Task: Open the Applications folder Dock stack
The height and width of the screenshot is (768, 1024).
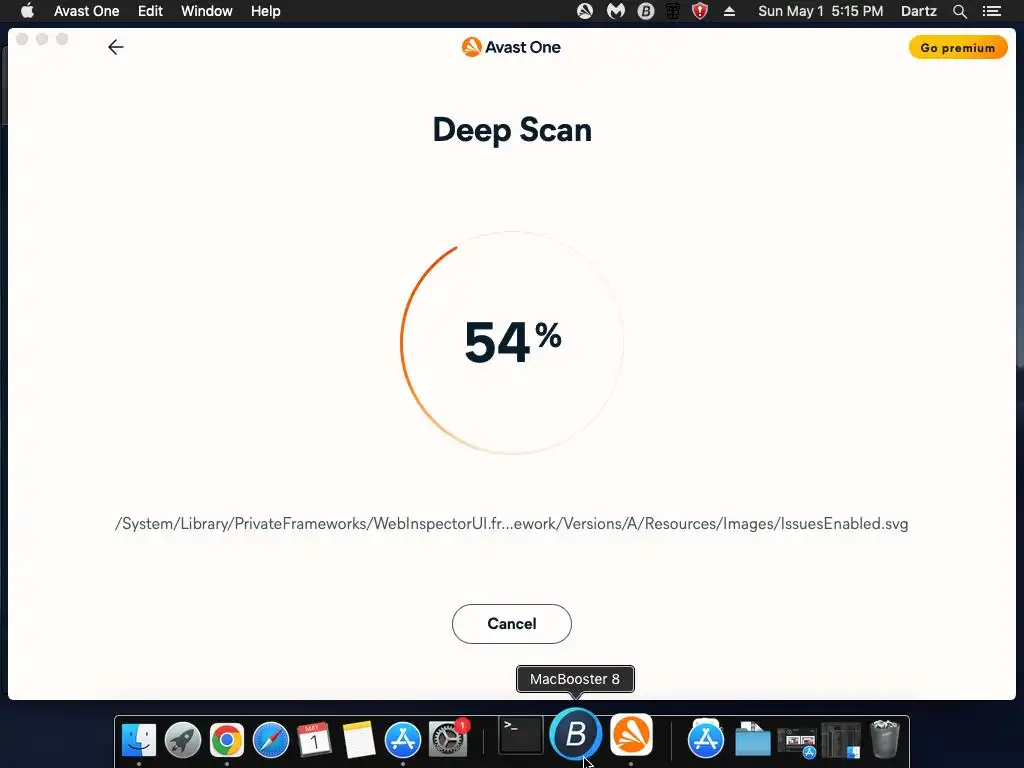Action: [x=706, y=738]
